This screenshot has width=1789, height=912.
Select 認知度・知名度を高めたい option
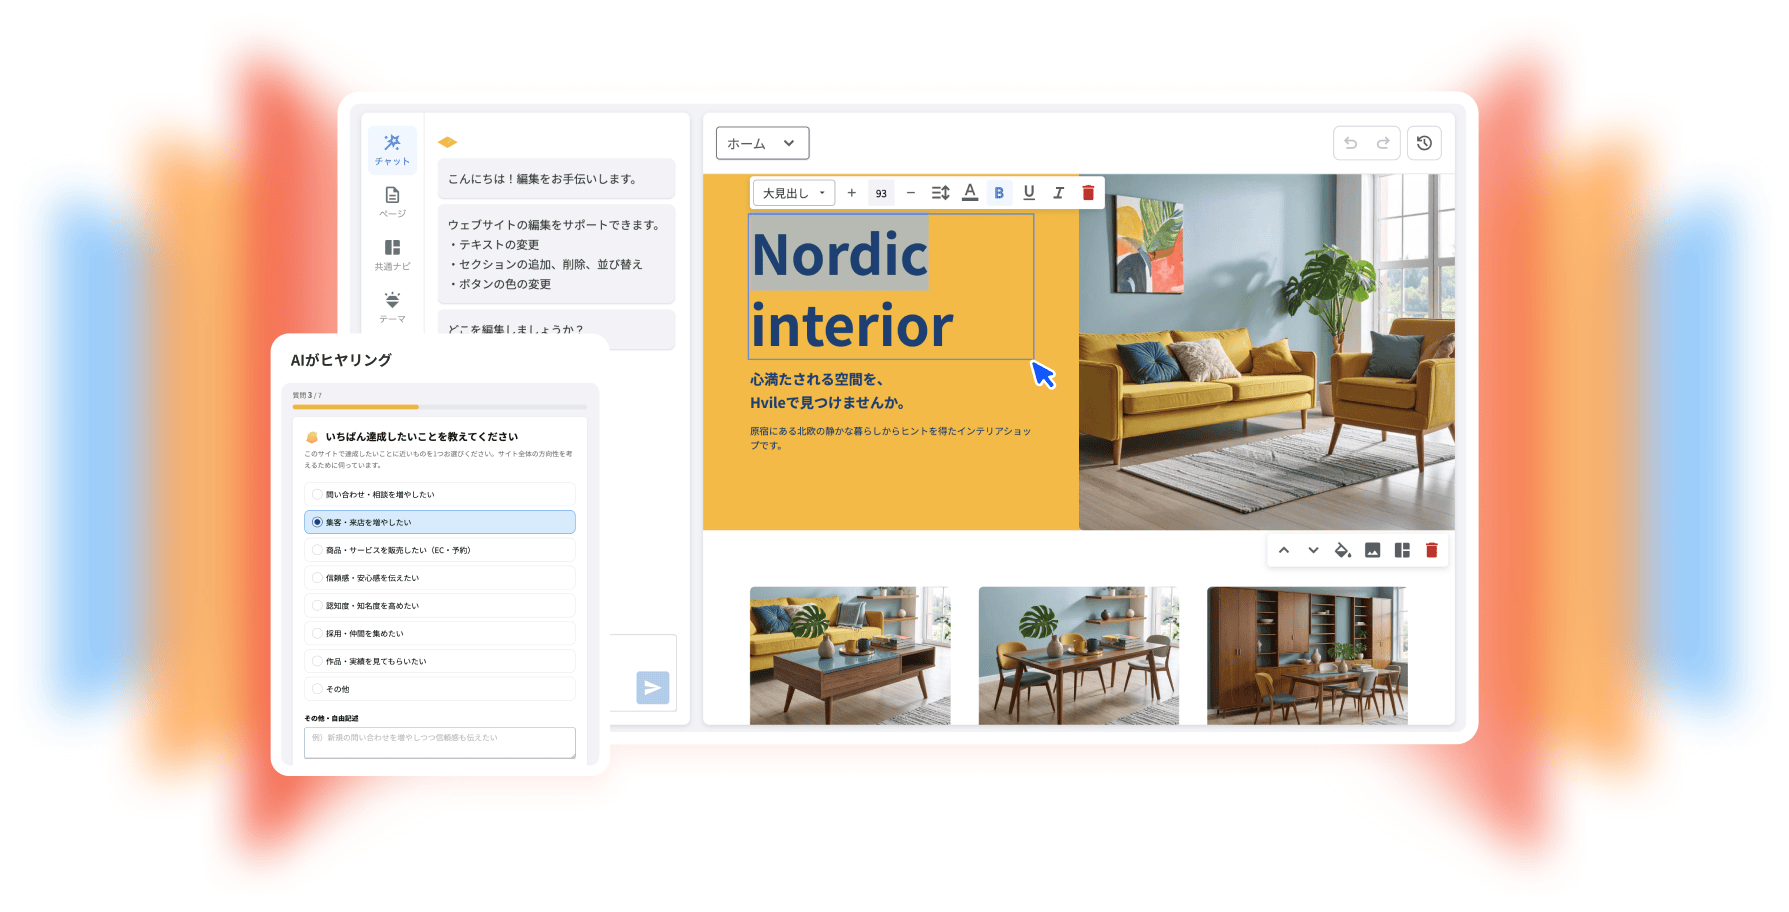pyautogui.click(x=440, y=606)
